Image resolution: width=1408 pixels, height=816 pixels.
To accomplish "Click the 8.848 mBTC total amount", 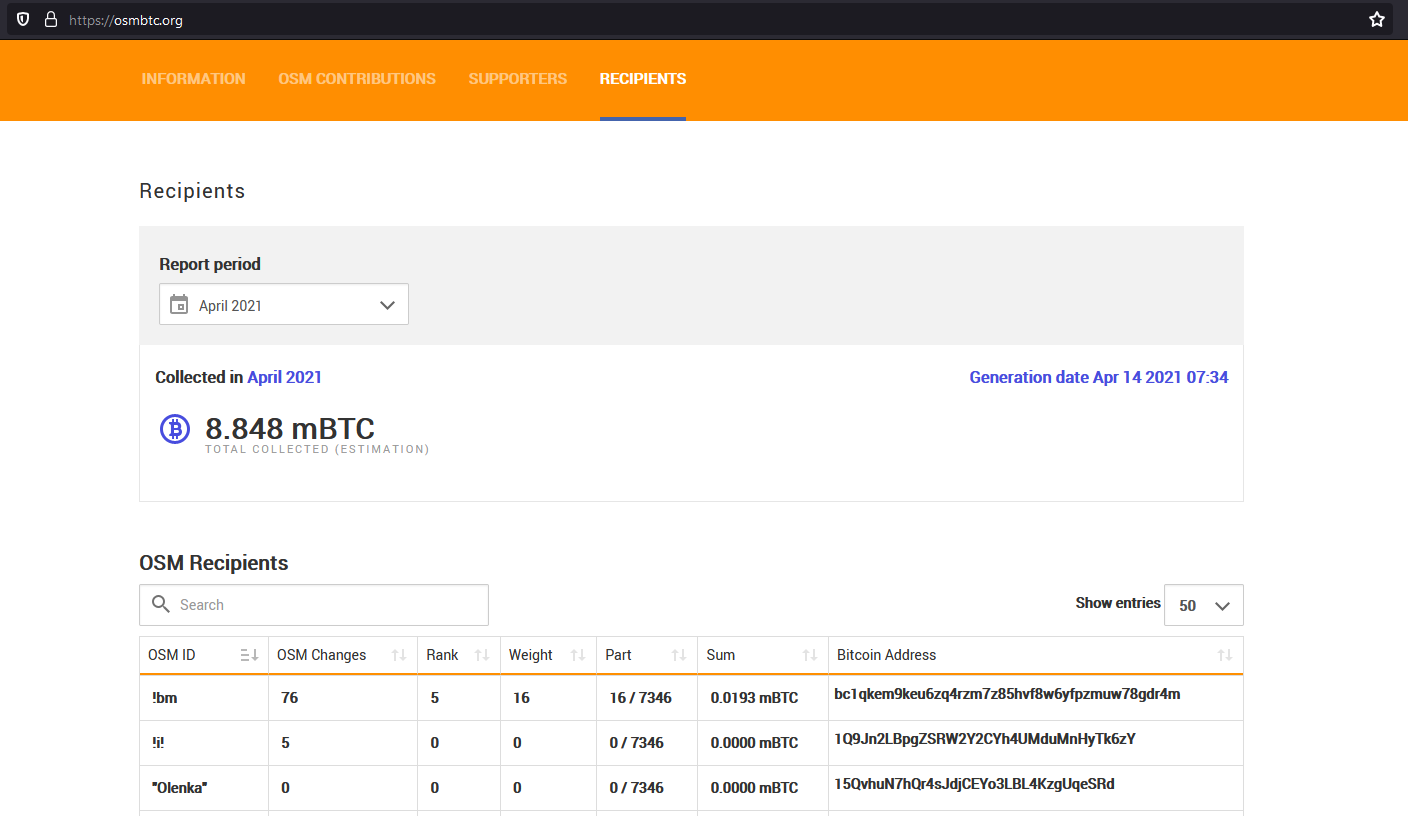I will tap(290, 429).
